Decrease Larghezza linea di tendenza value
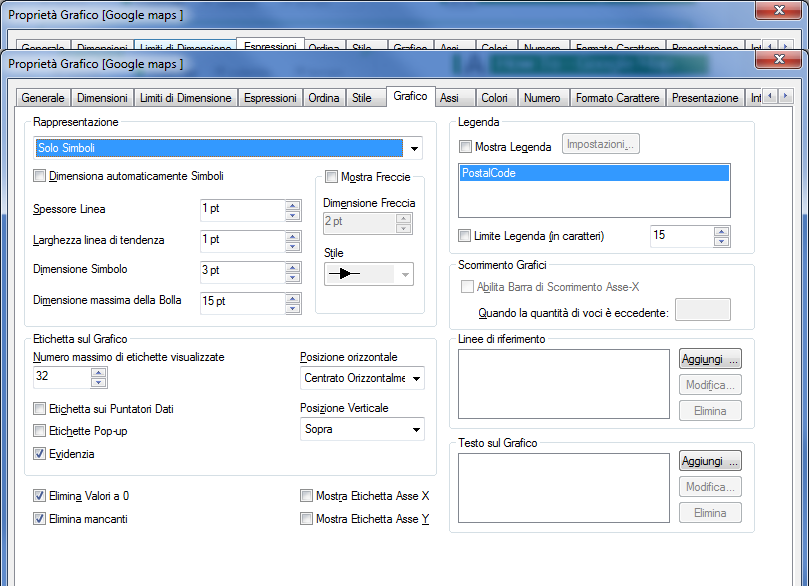The image size is (809, 586). click(x=293, y=246)
